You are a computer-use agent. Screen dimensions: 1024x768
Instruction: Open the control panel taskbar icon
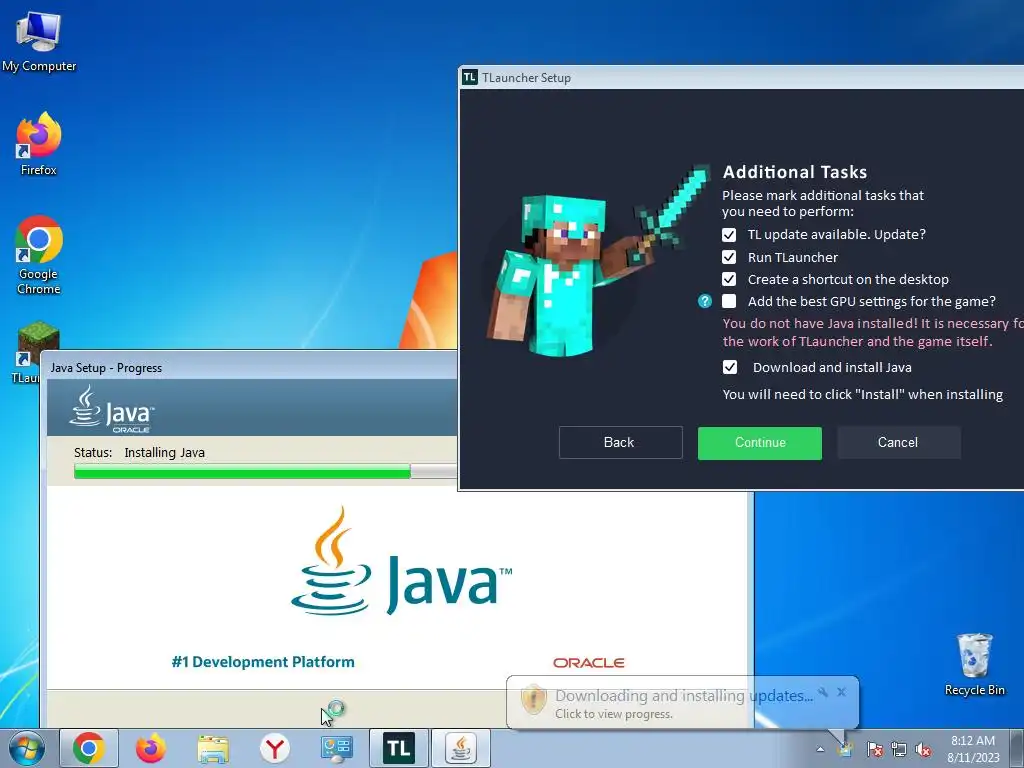click(337, 748)
